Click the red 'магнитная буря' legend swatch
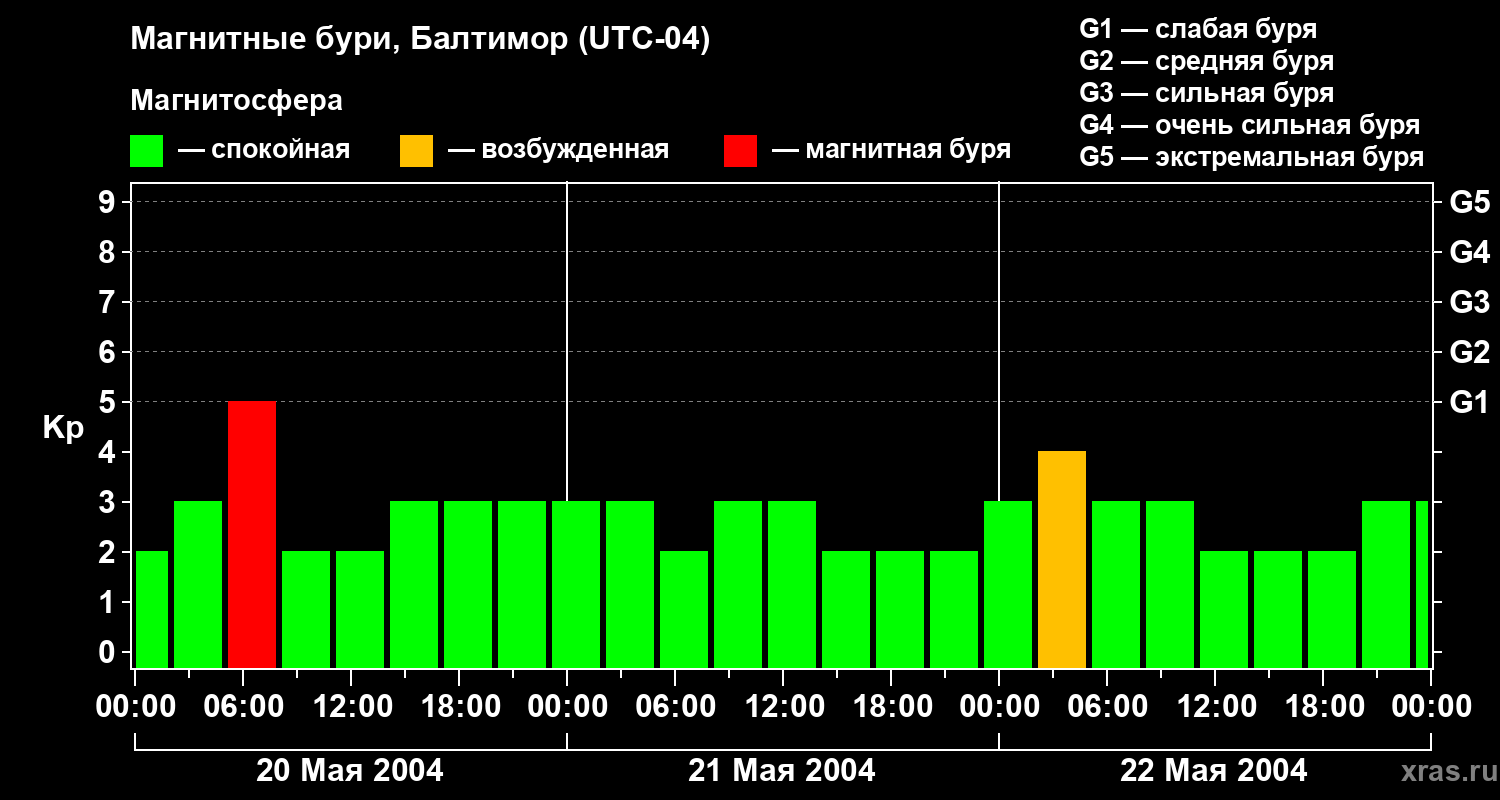This screenshot has height=800, width=1500. pyautogui.click(x=740, y=151)
